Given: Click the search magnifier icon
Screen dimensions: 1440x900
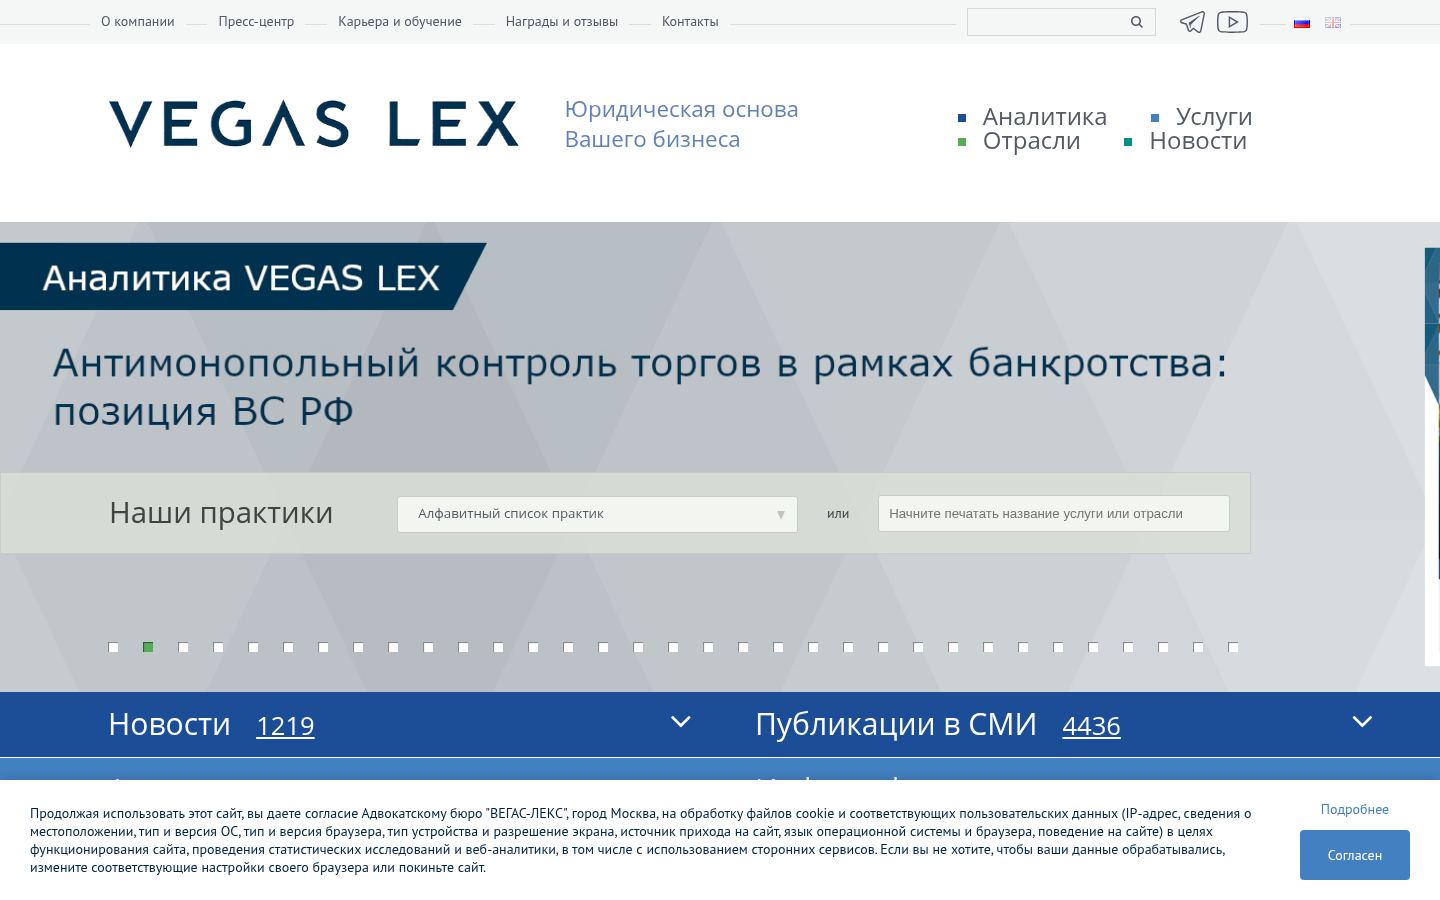Looking at the screenshot, I should pyautogui.click(x=1136, y=22).
